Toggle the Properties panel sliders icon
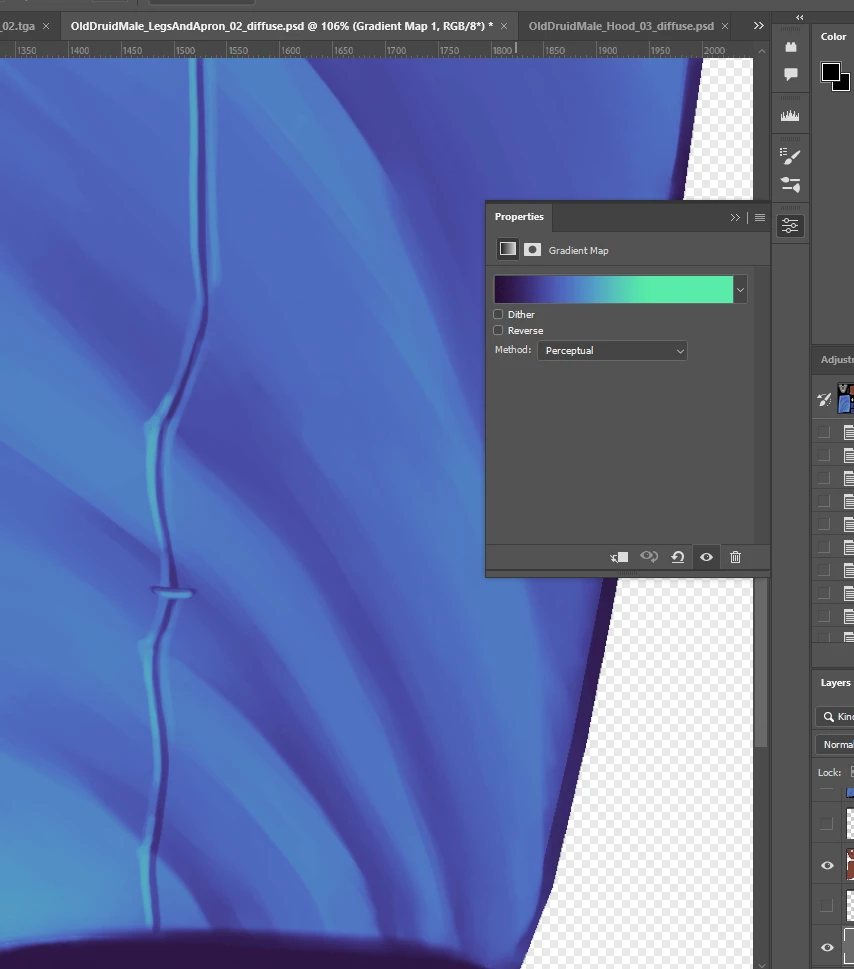Image resolution: width=854 pixels, height=969 pixels. [790, 226]
